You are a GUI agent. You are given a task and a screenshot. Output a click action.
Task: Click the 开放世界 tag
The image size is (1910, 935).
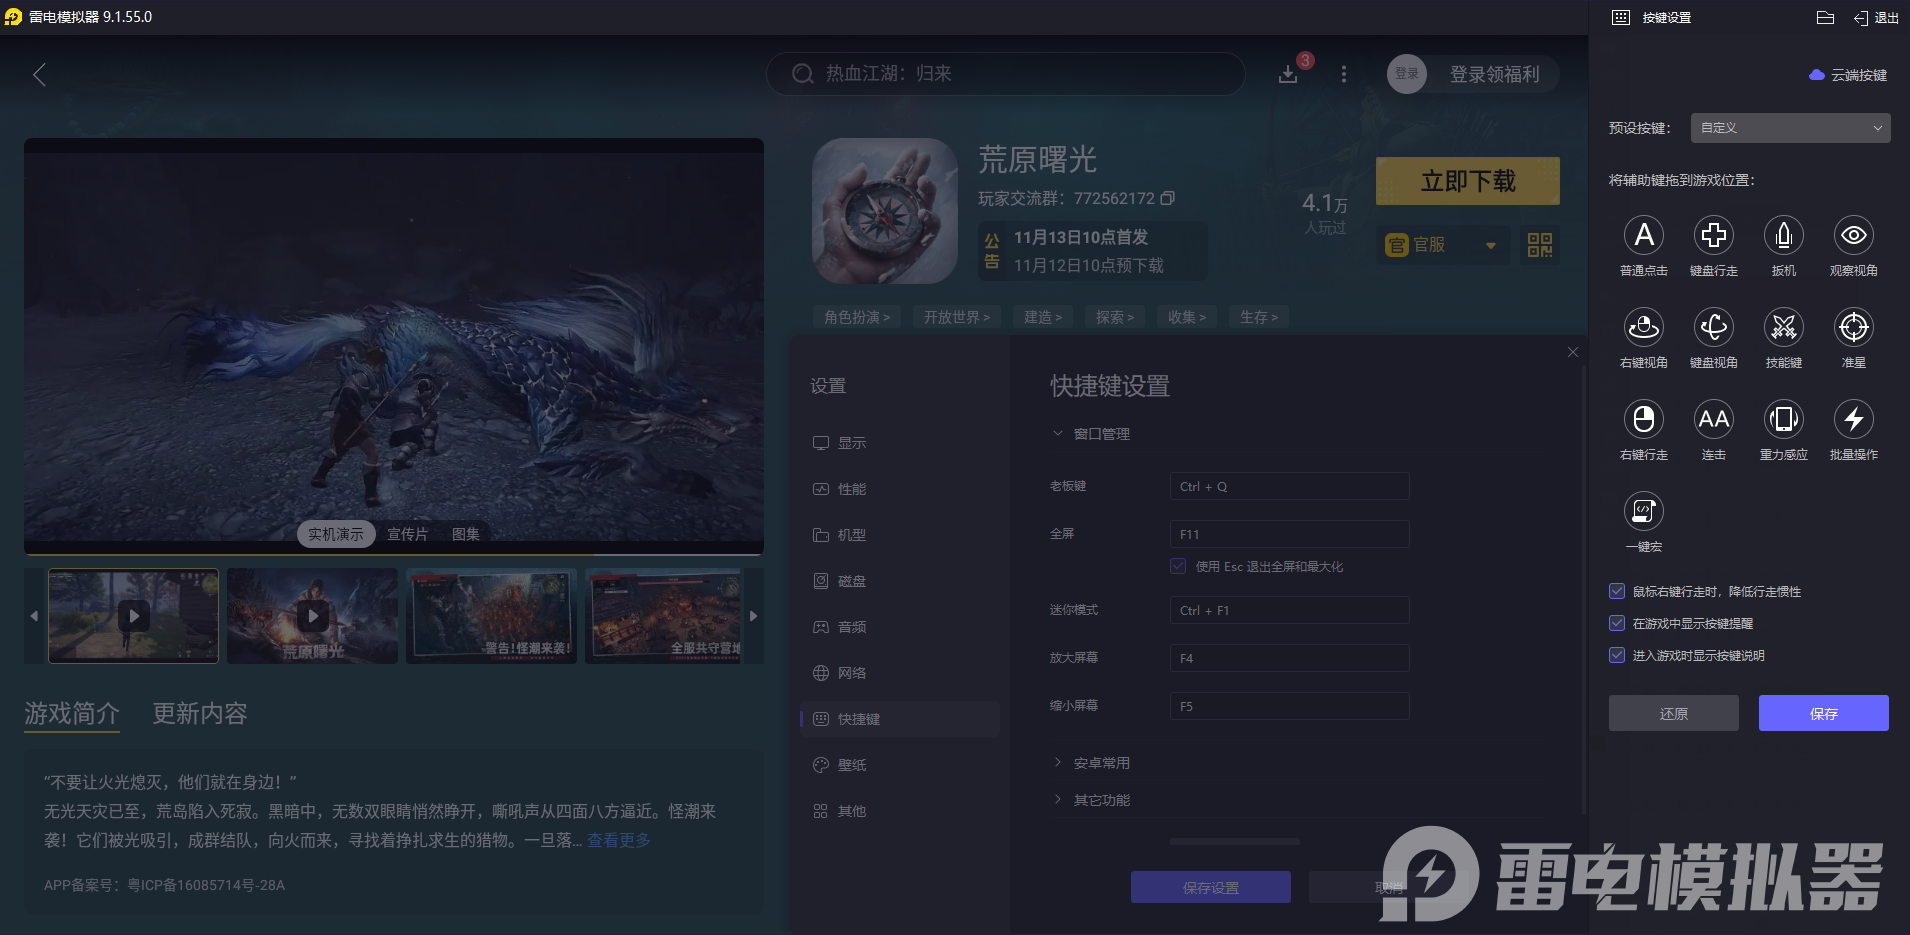click(x=957, y=317)
